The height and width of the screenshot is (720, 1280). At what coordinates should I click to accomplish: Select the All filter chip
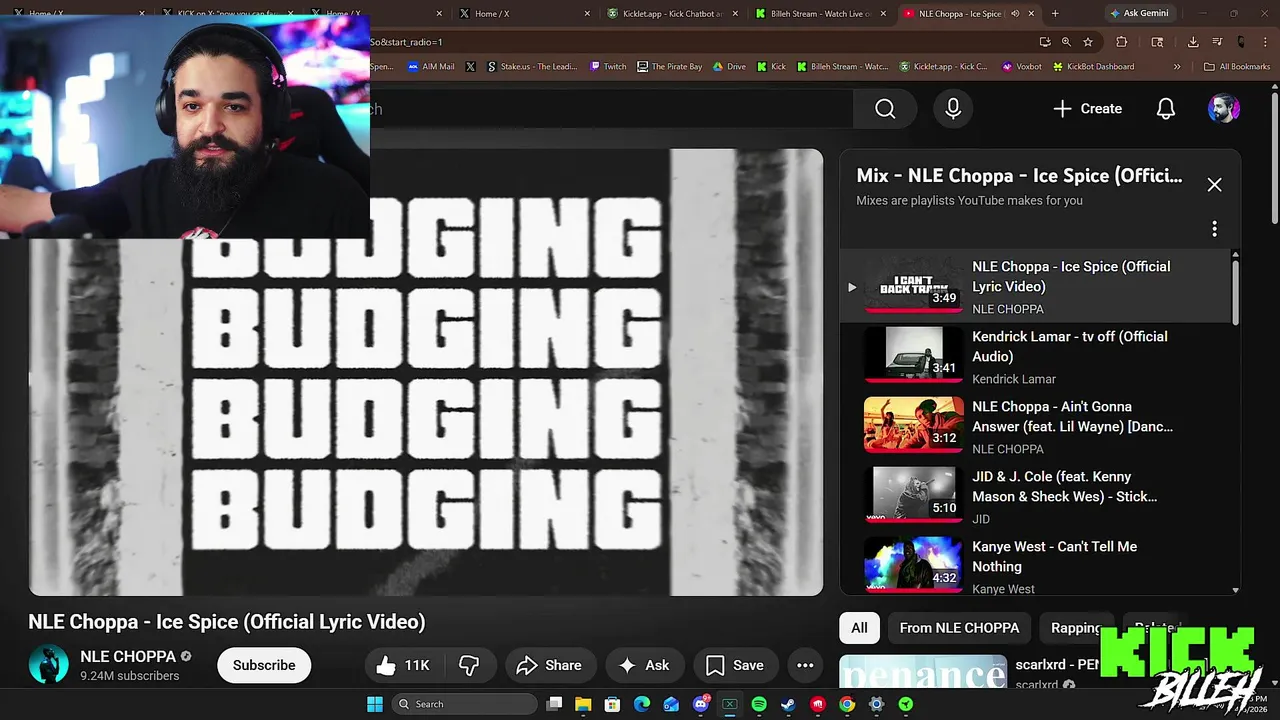(859, 628)
